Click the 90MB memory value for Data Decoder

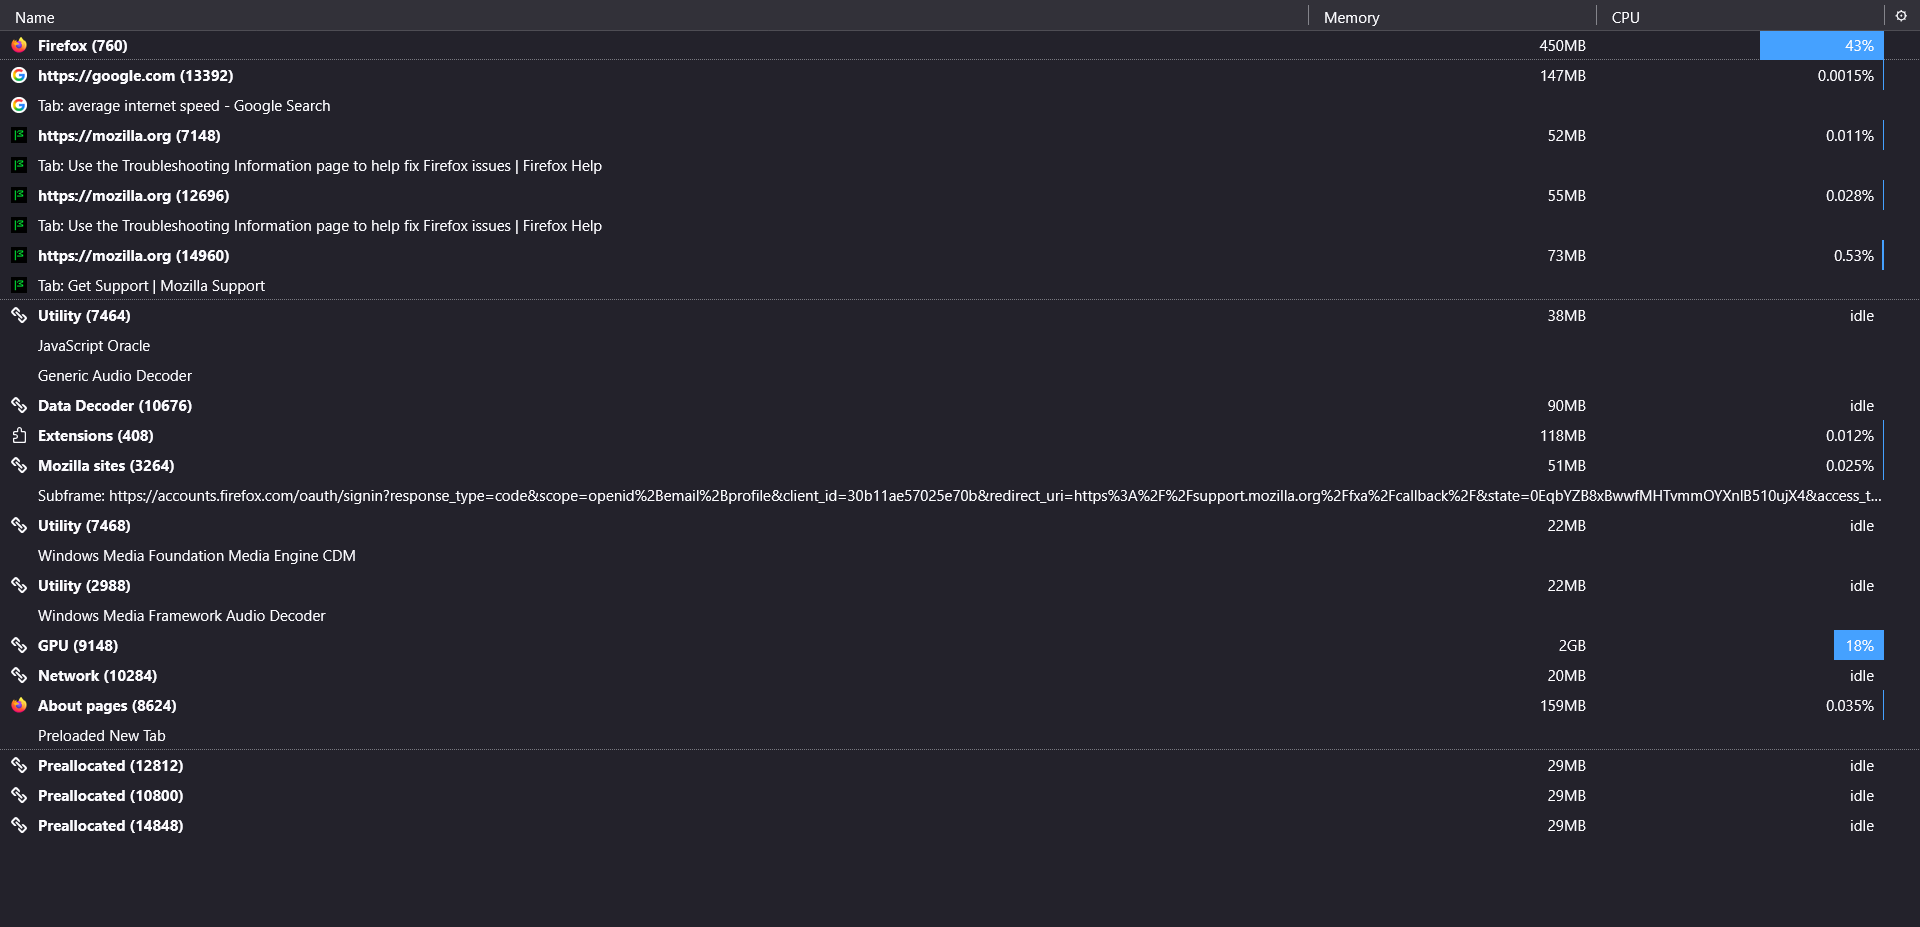(1566, 405)
